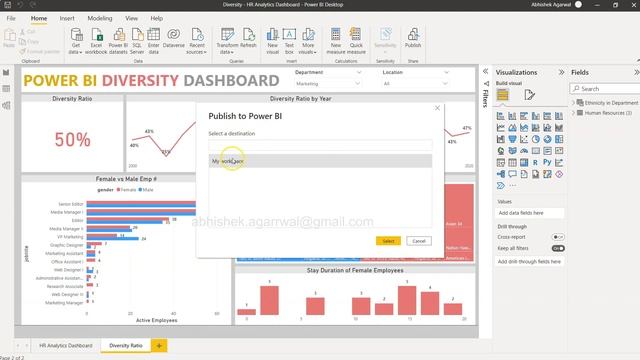Choose the R script visual

(536, 162)
